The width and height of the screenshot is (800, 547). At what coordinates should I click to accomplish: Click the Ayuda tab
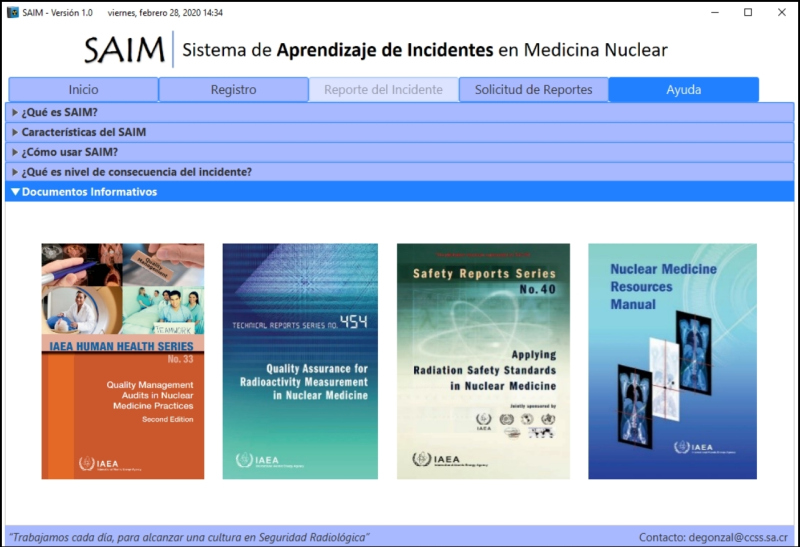tap(683, 90)
